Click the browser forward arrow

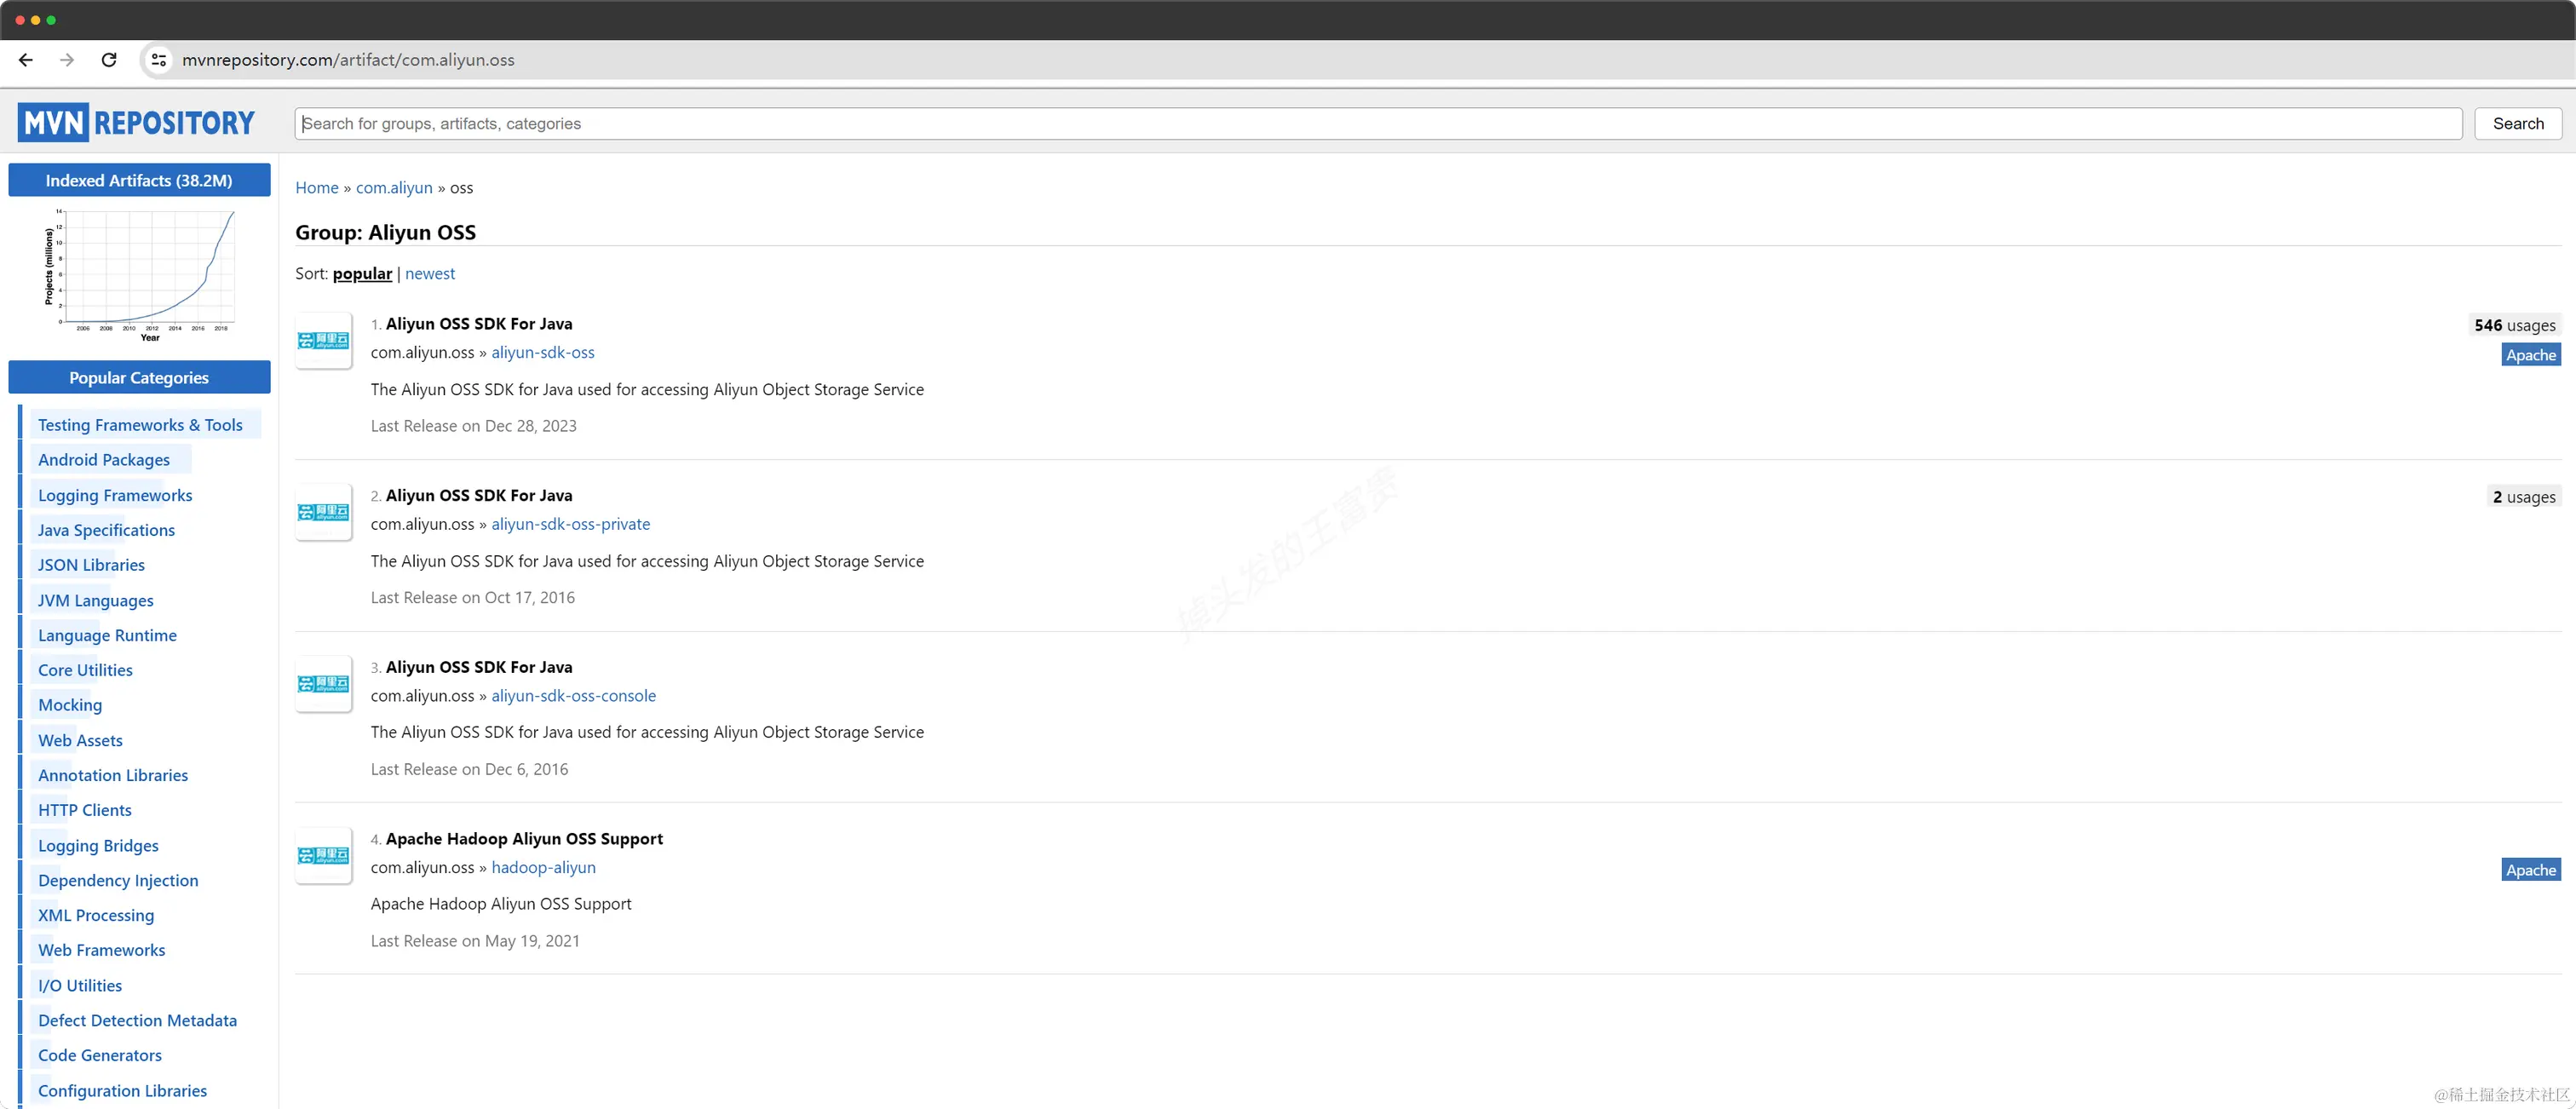pyautogui.click(x=67, y=60)
